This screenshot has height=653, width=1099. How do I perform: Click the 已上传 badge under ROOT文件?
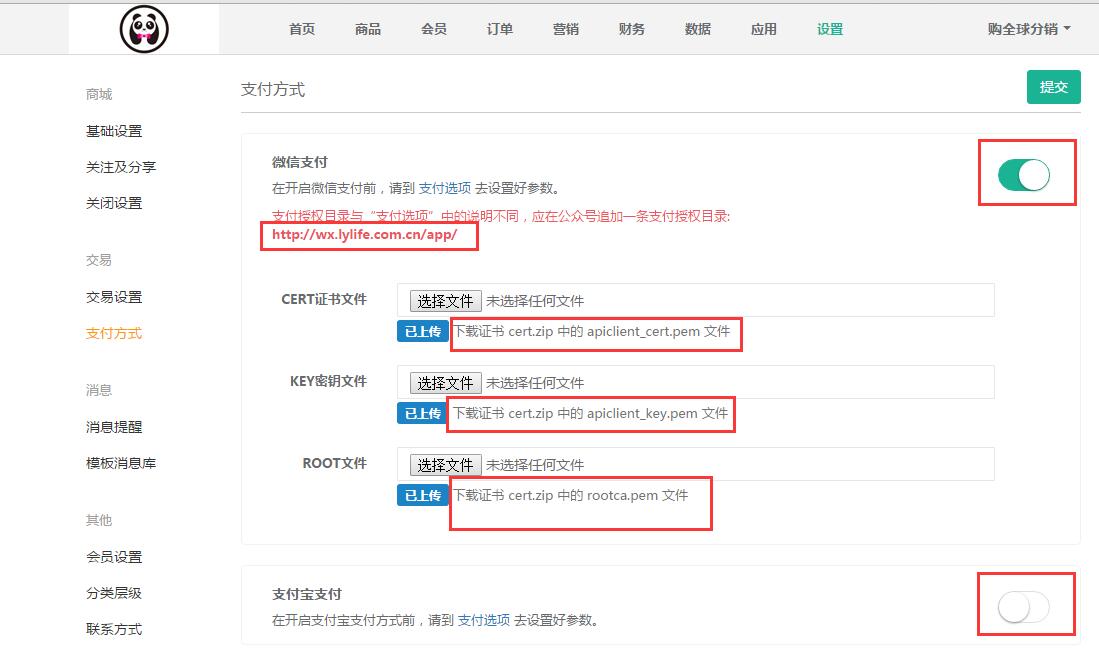click(423, 495)
